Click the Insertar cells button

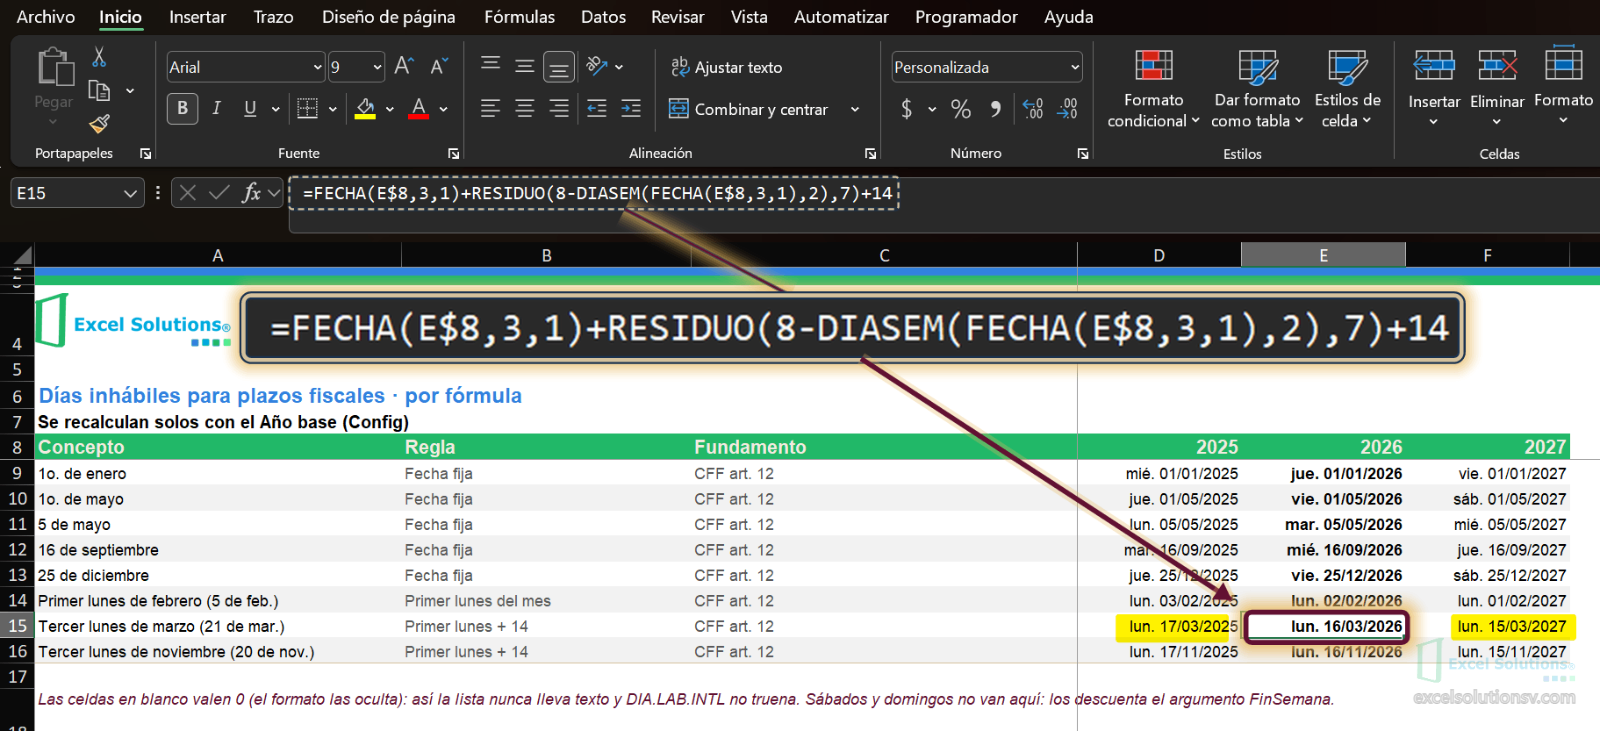(x=1434, y=88)
